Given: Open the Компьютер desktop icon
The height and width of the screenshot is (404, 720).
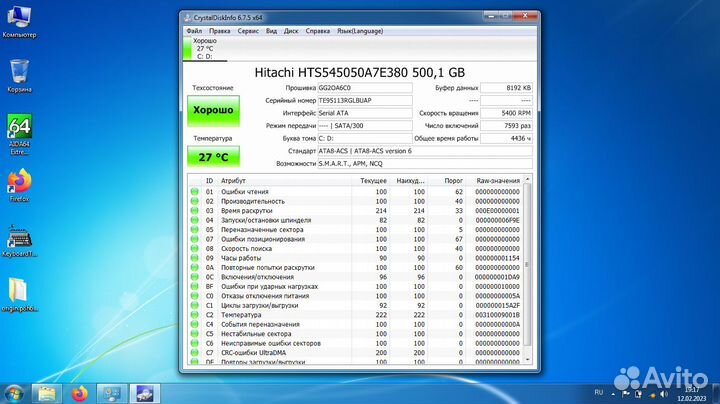Looking at the screenshot, I should (x=19, y=22).
